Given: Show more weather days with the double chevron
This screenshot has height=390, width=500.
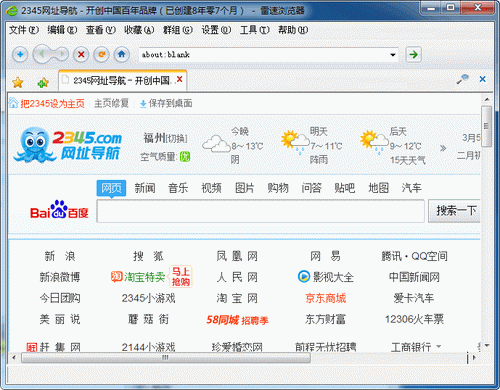Looking at the screenshot, I should click(x=443, y=148).
